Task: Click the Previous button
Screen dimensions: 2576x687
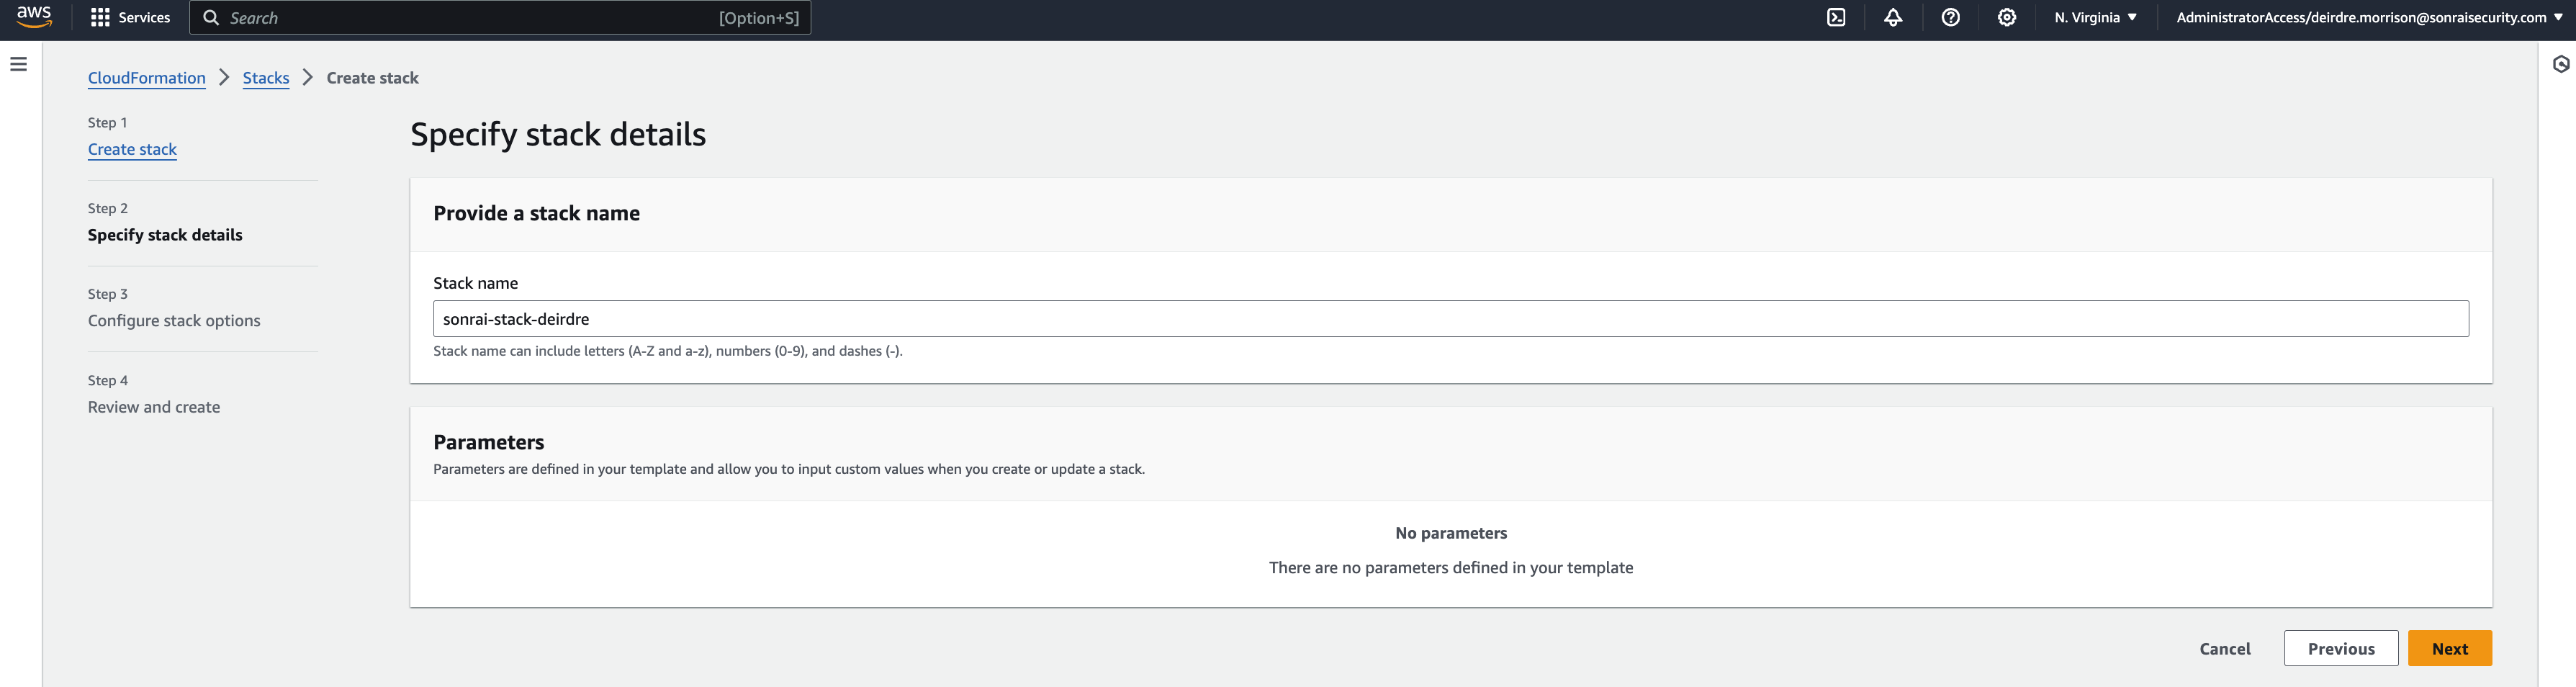Action: pos(2341,648)
